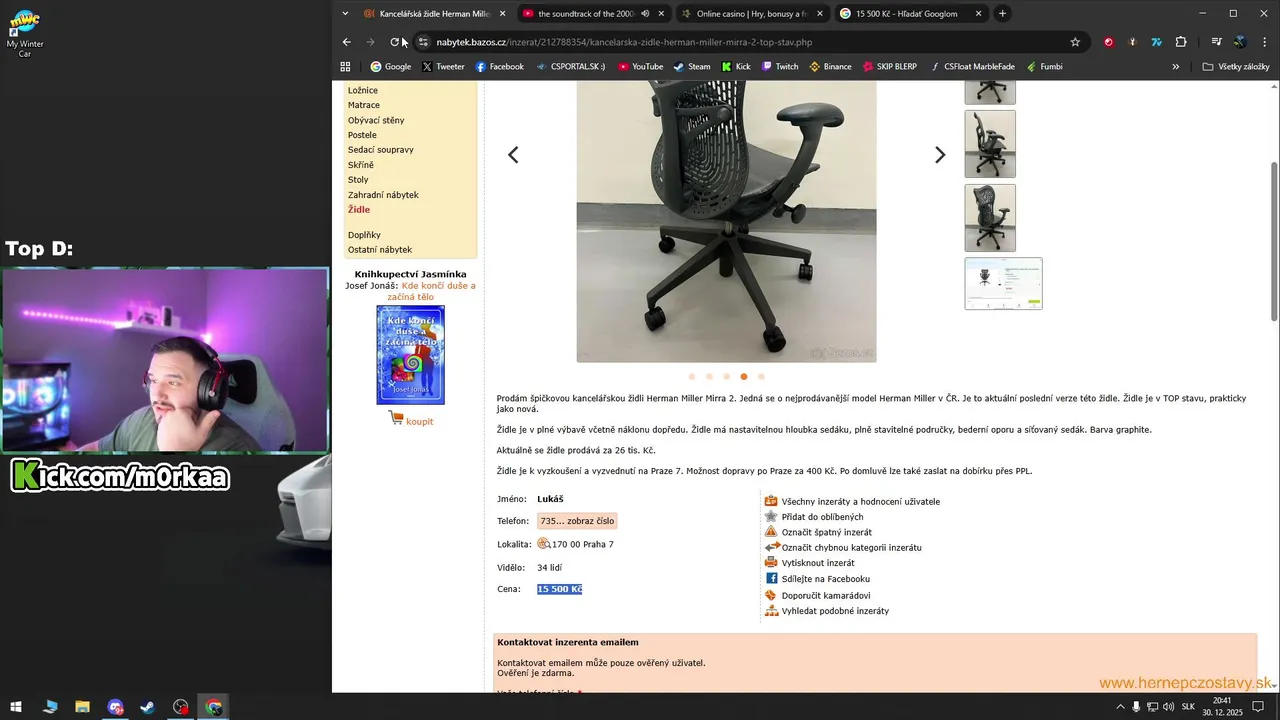Bookmark this page with the star icon
1280x720 pixels.
pos(1075,42)
